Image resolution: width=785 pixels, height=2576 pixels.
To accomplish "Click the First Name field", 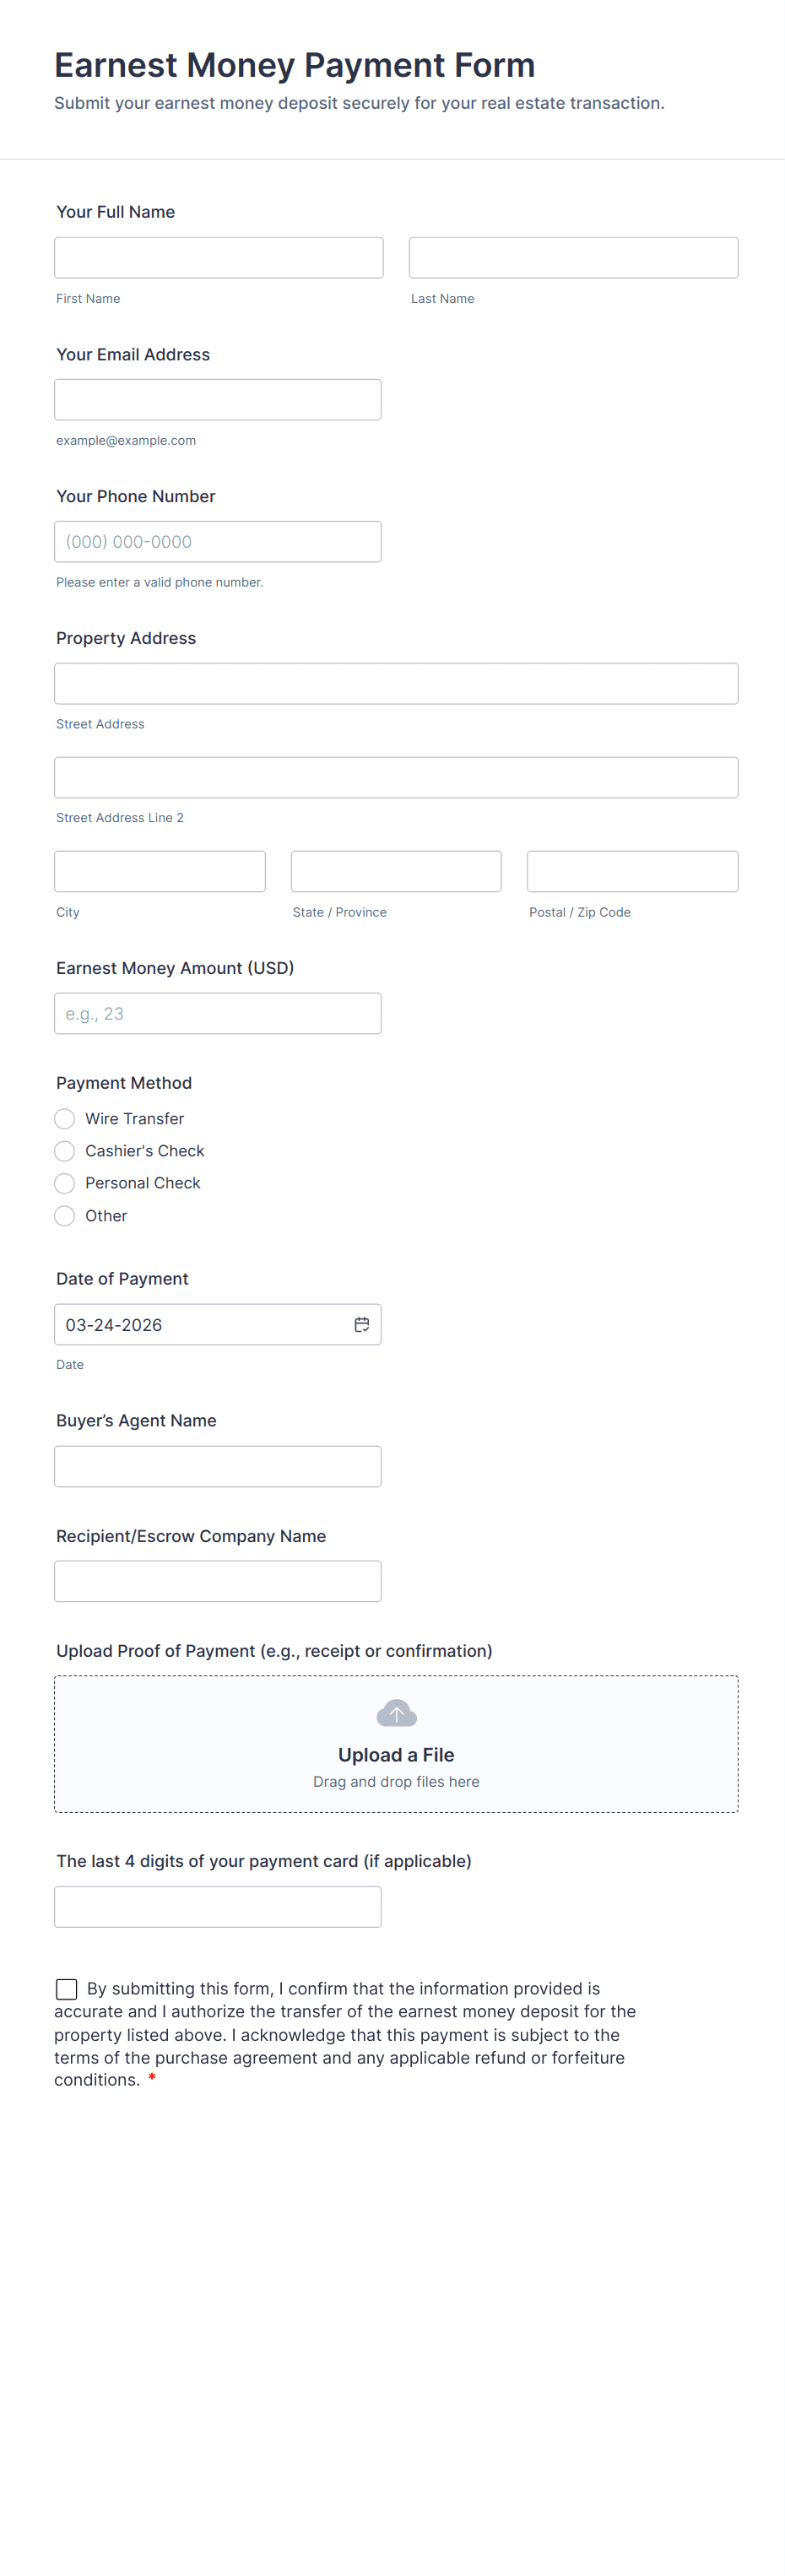I will coord(218,258).
